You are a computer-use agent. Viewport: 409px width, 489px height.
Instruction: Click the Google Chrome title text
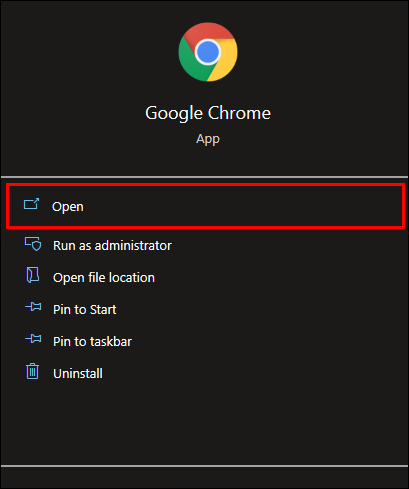click(x=208, y=113)
